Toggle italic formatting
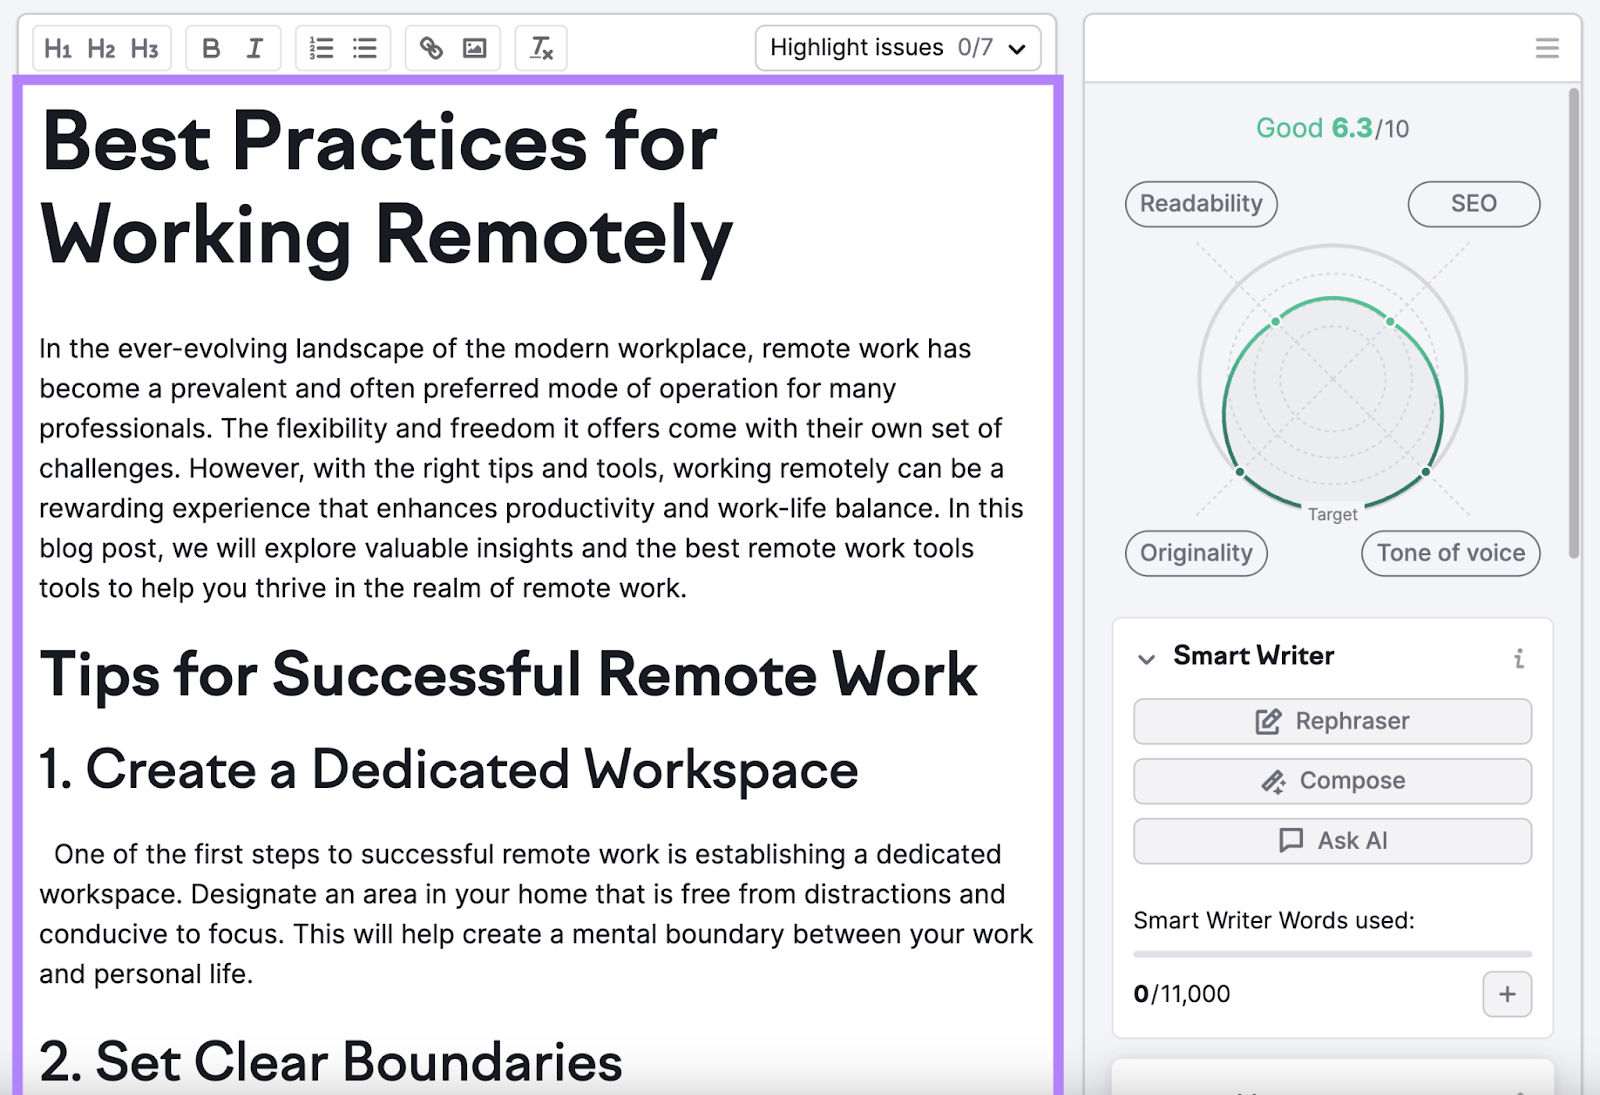 click(255, 48)
